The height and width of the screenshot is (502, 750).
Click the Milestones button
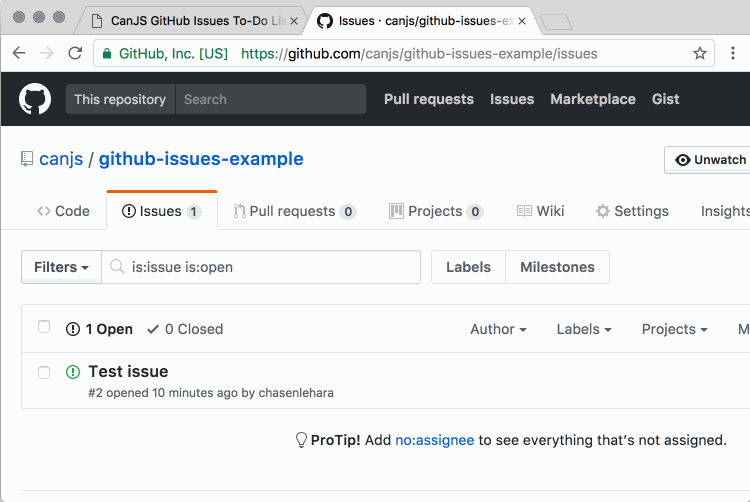[x=557, y=267]
